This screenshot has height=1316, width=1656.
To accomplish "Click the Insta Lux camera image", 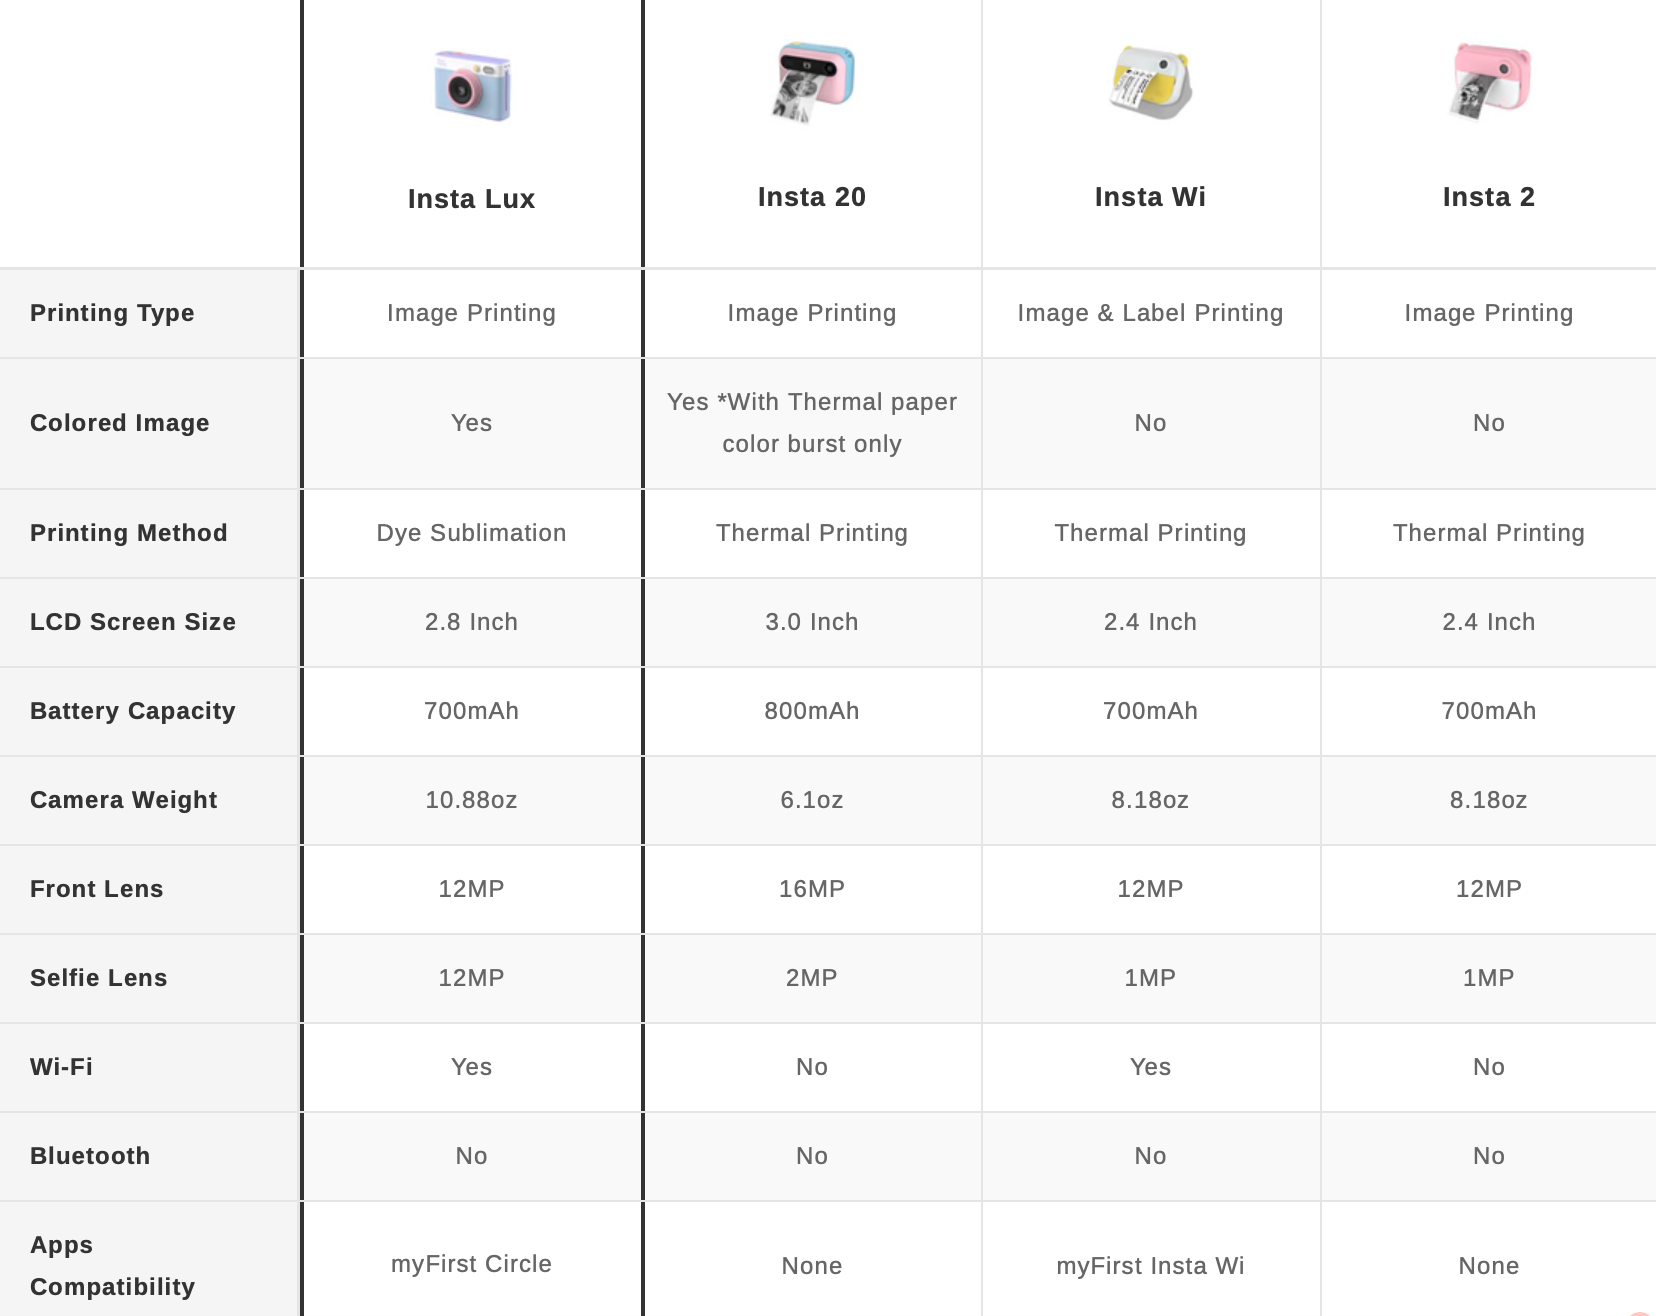I will point(472,86).
